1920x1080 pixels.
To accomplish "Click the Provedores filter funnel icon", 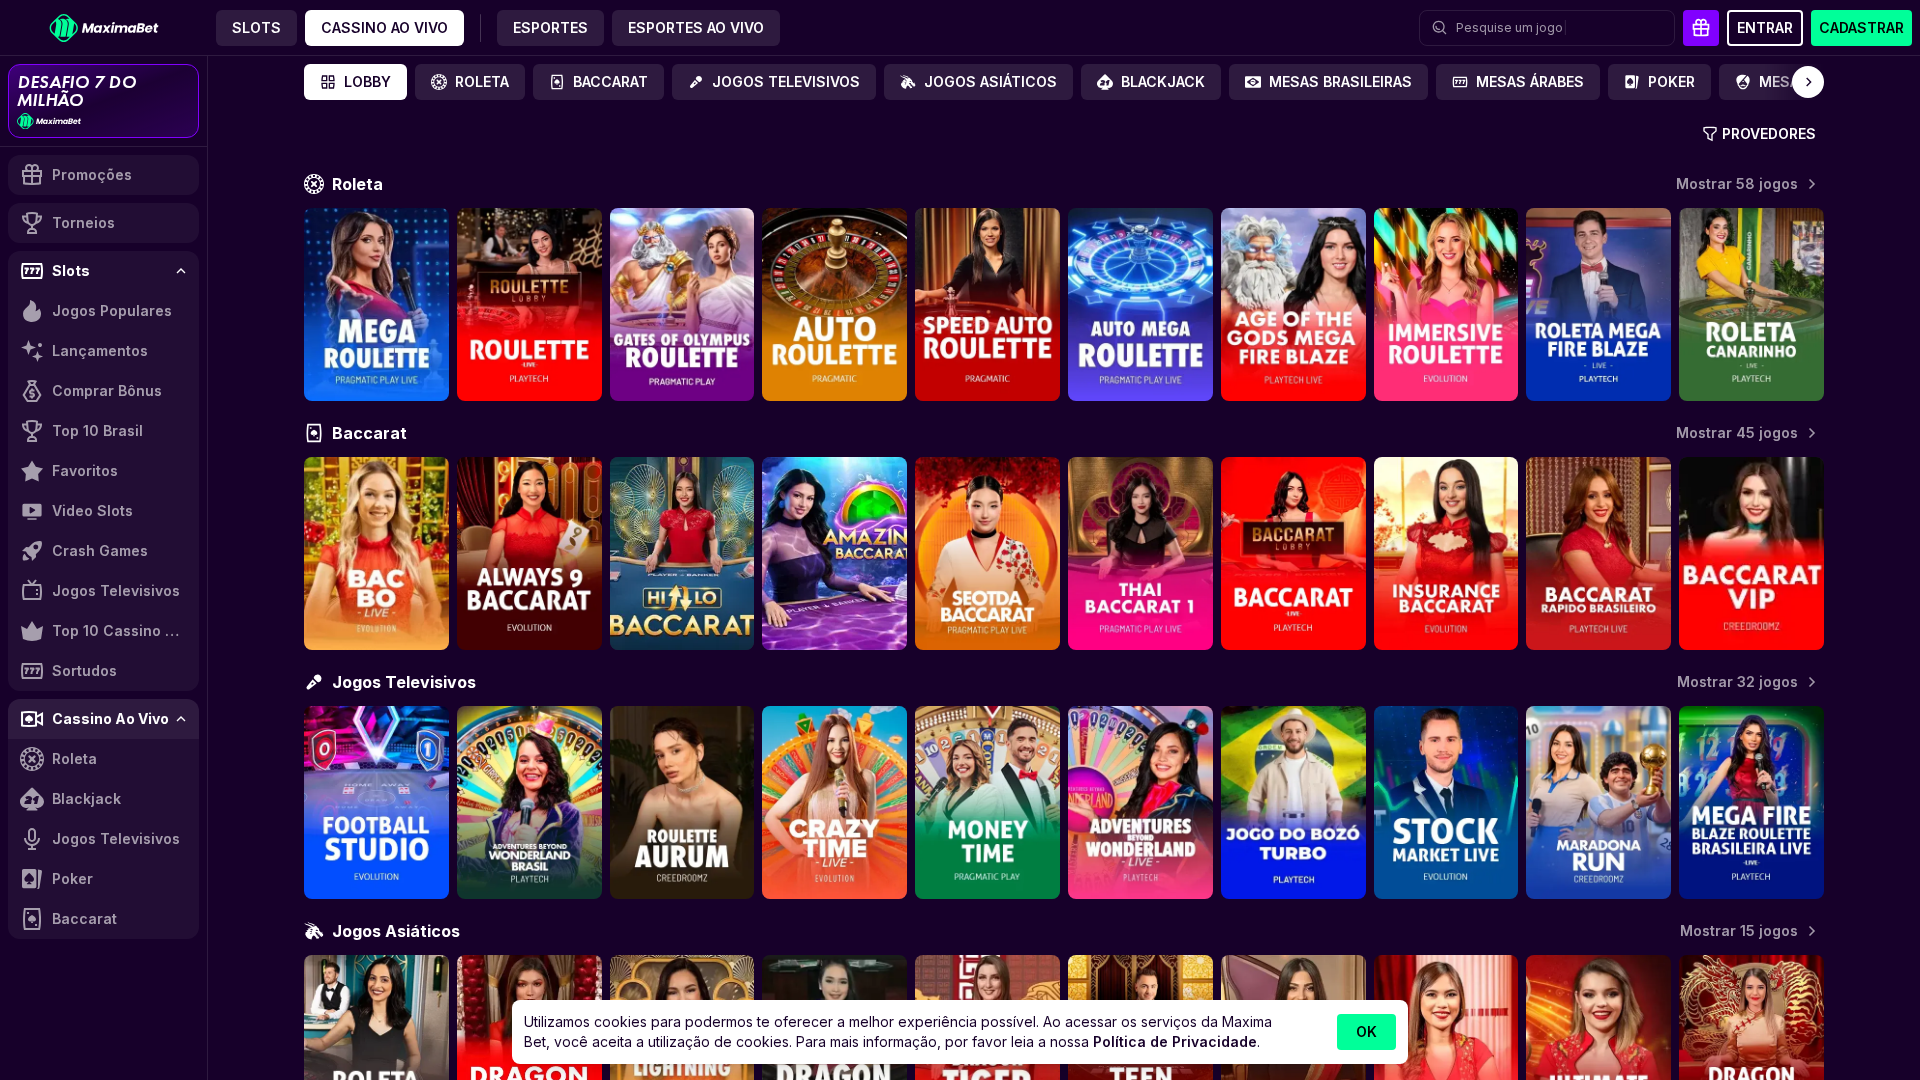I will click(x=1710, y=134).
